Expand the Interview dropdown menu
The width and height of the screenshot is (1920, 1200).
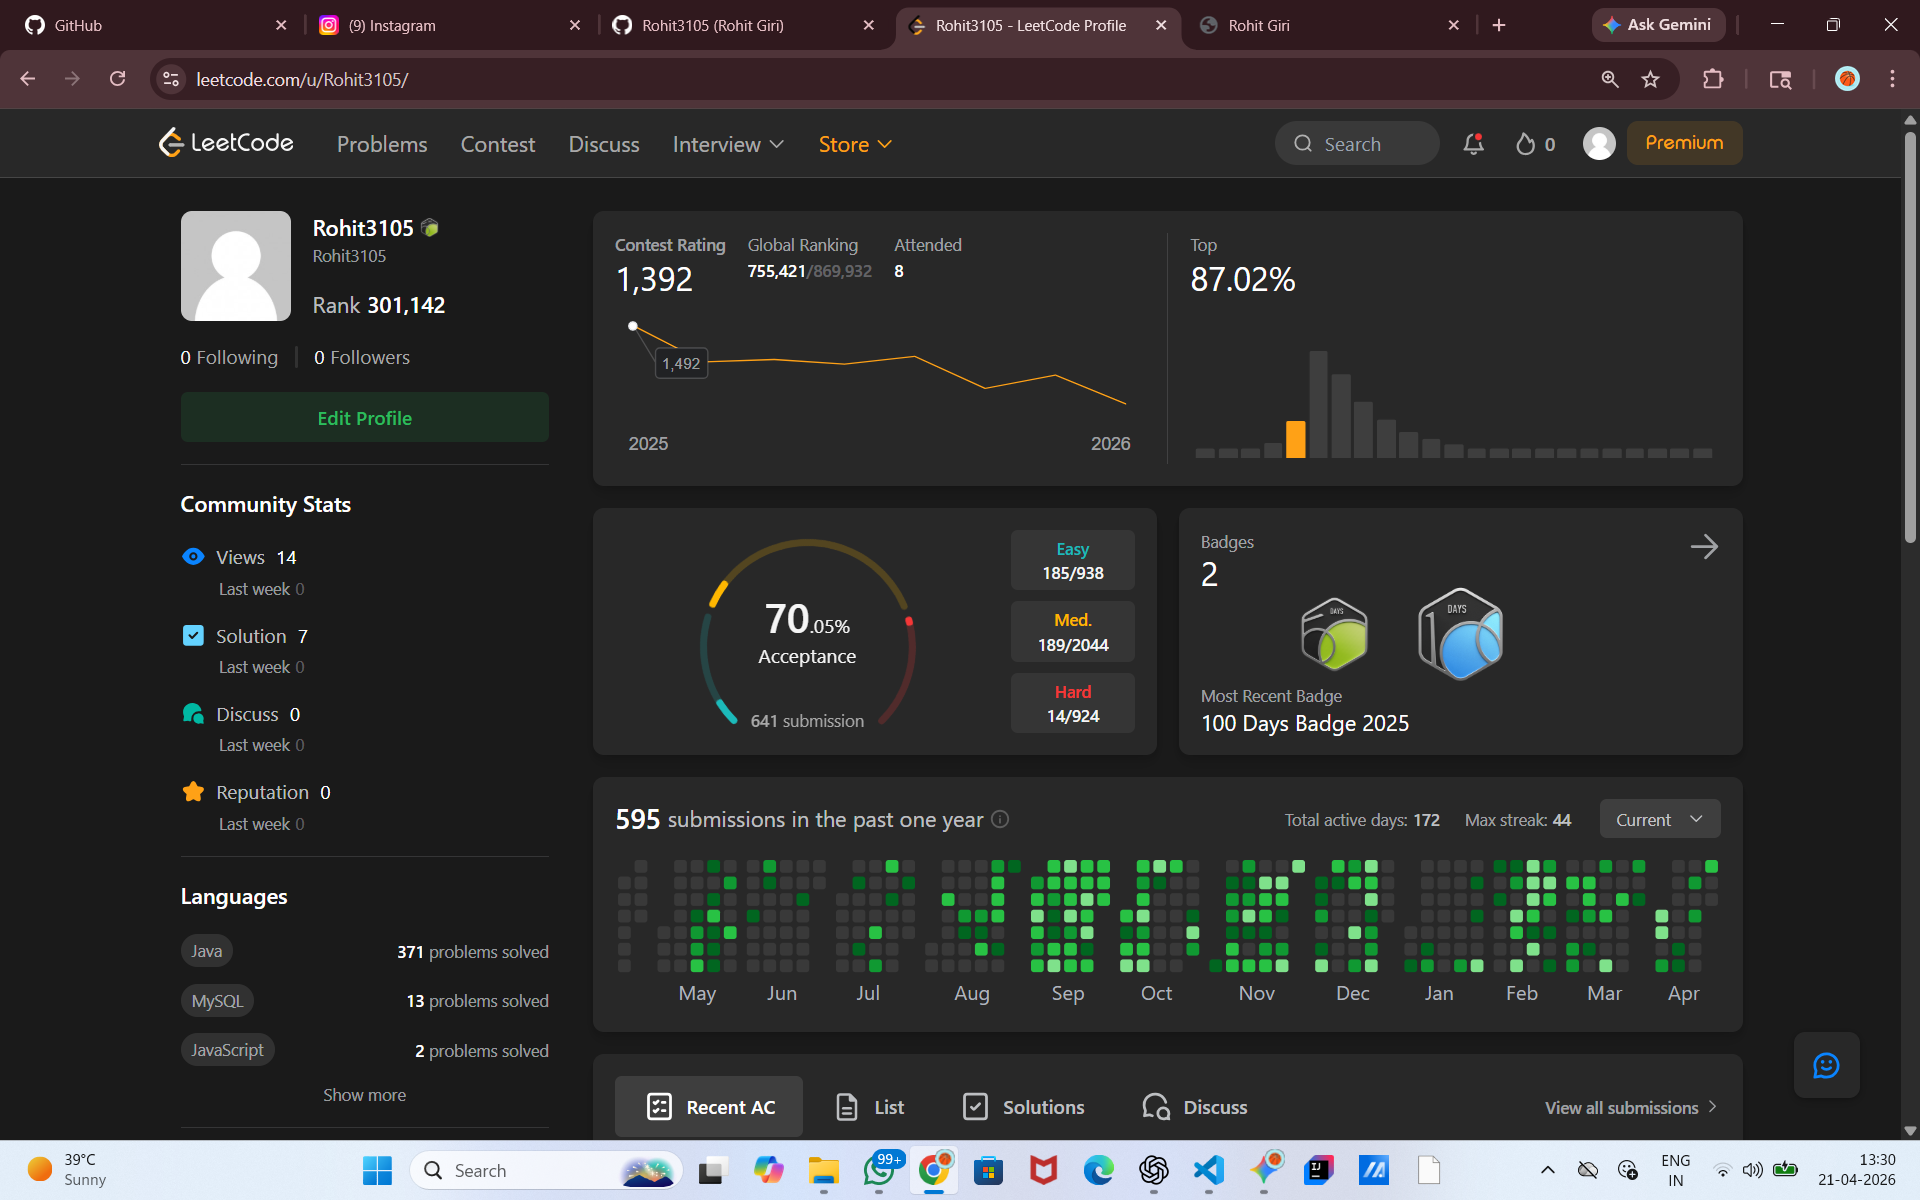pos(728,144)
